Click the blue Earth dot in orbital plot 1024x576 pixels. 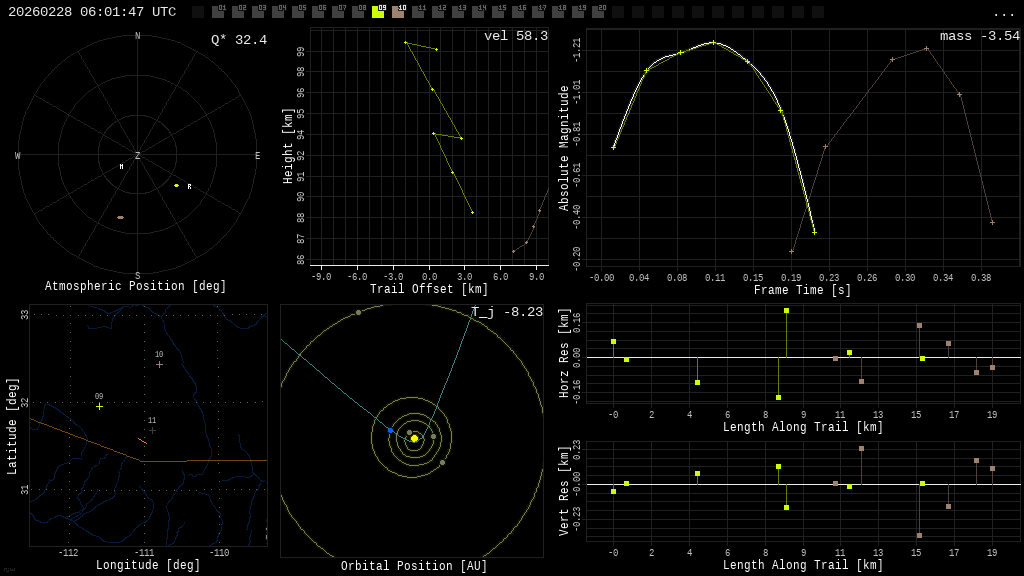pyautogui.click(x=390, y=430)
